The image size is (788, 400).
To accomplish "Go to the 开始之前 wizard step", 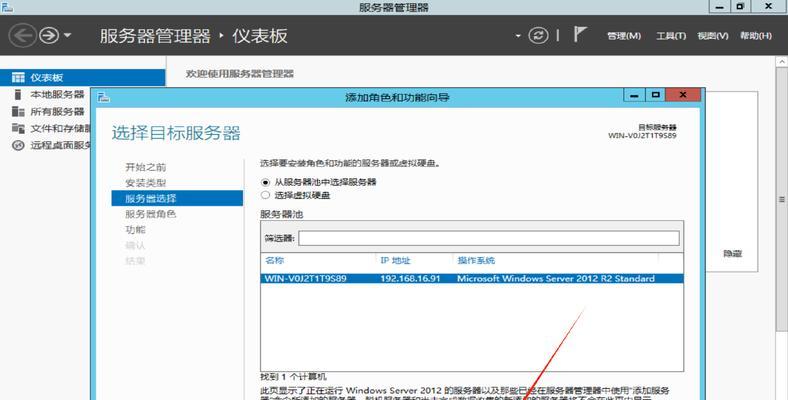I will tap(146, 167).
